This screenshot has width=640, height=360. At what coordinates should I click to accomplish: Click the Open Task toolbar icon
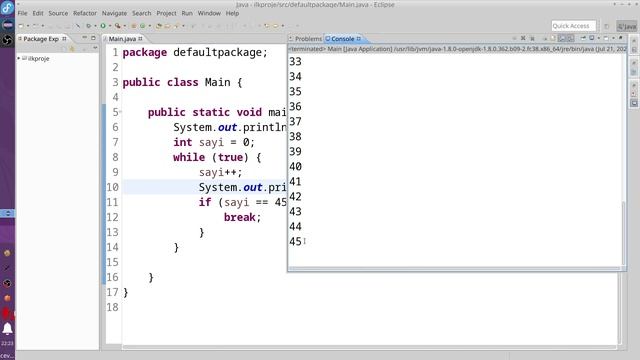tap(167, 26)
